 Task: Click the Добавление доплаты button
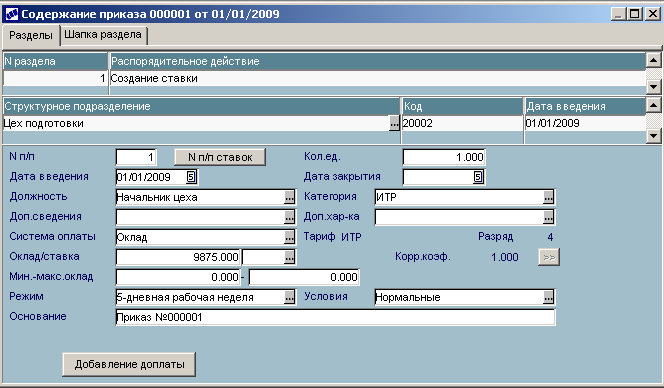coord(129,364)
